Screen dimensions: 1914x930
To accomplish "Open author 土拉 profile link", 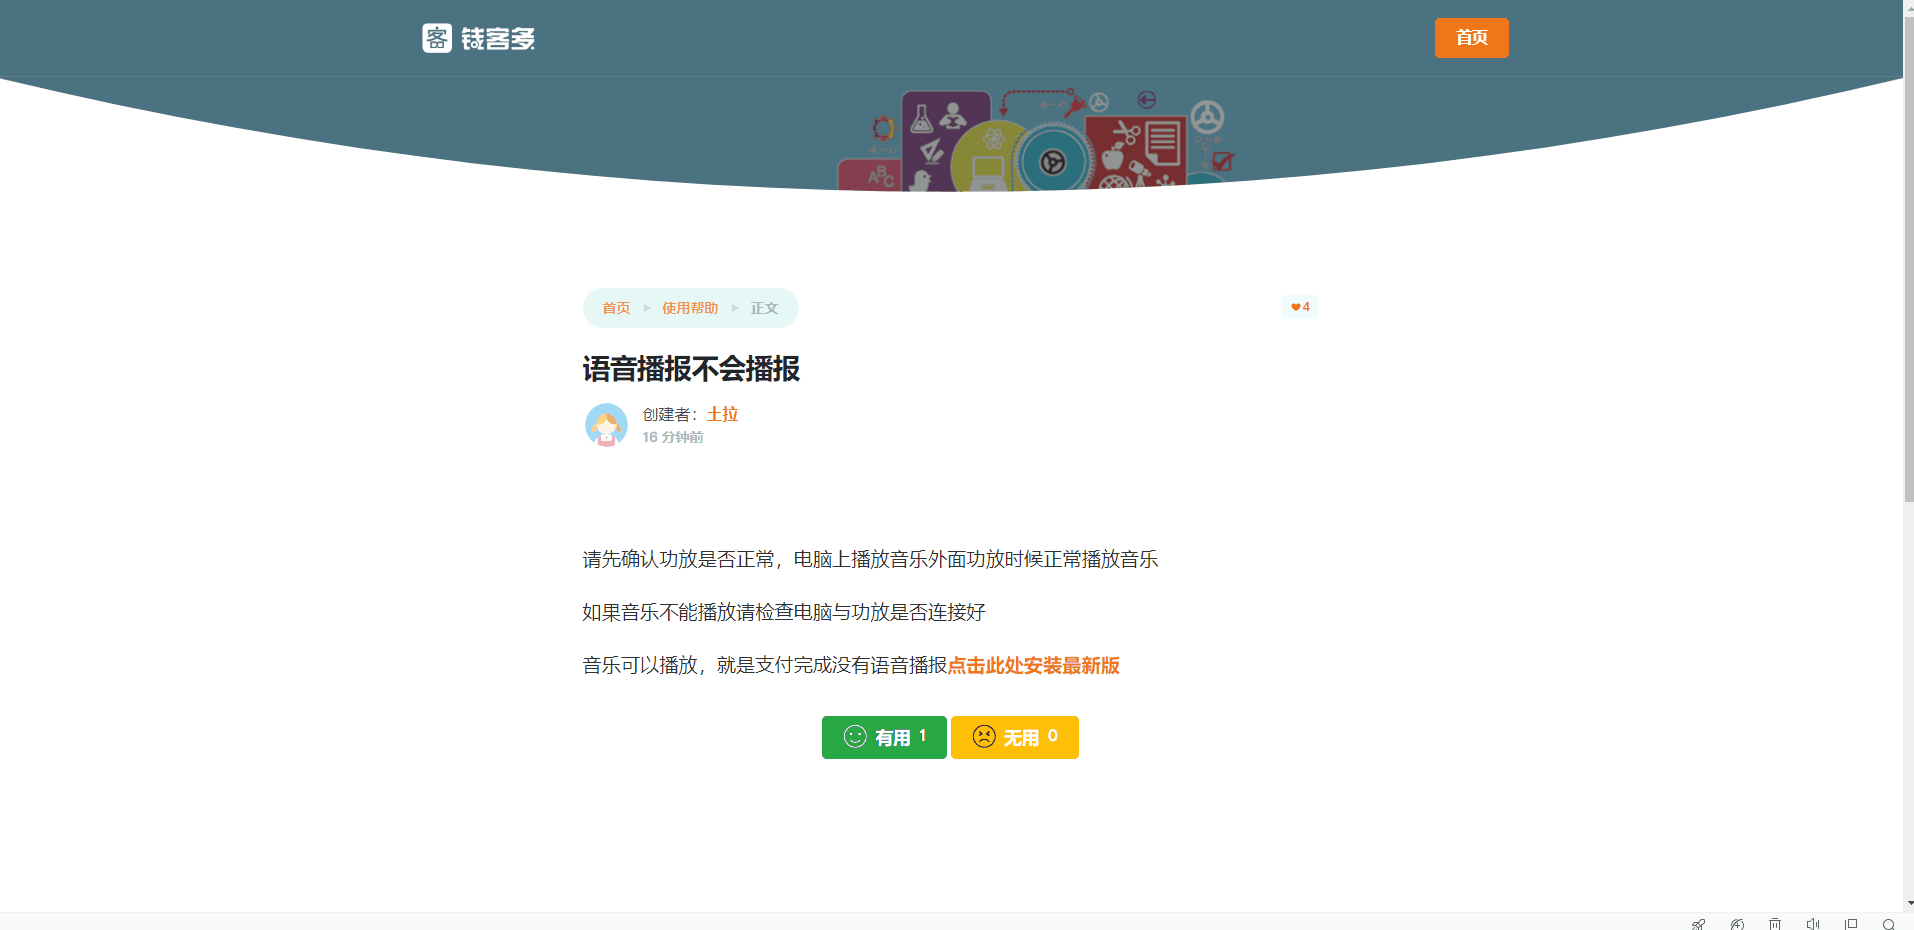I will [x=722, y=414].
